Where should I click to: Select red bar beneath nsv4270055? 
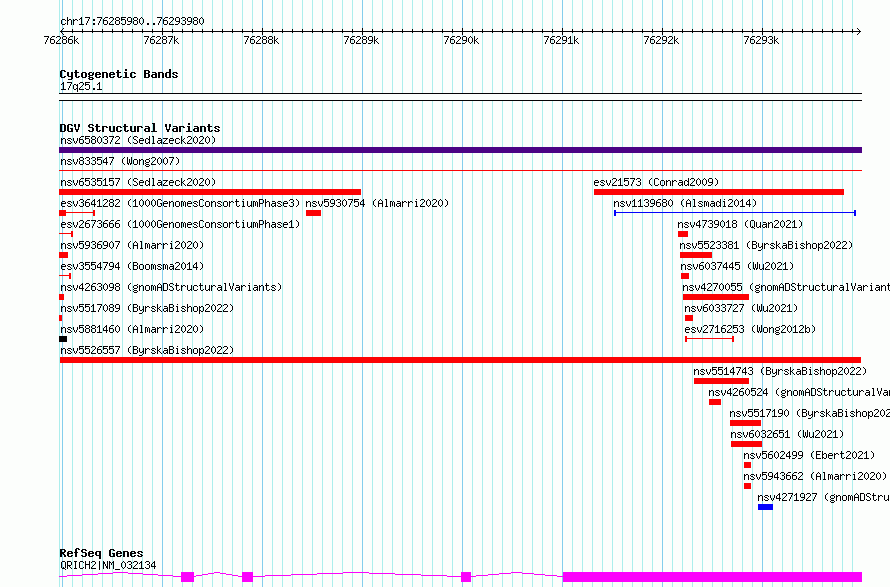[716, 297]
